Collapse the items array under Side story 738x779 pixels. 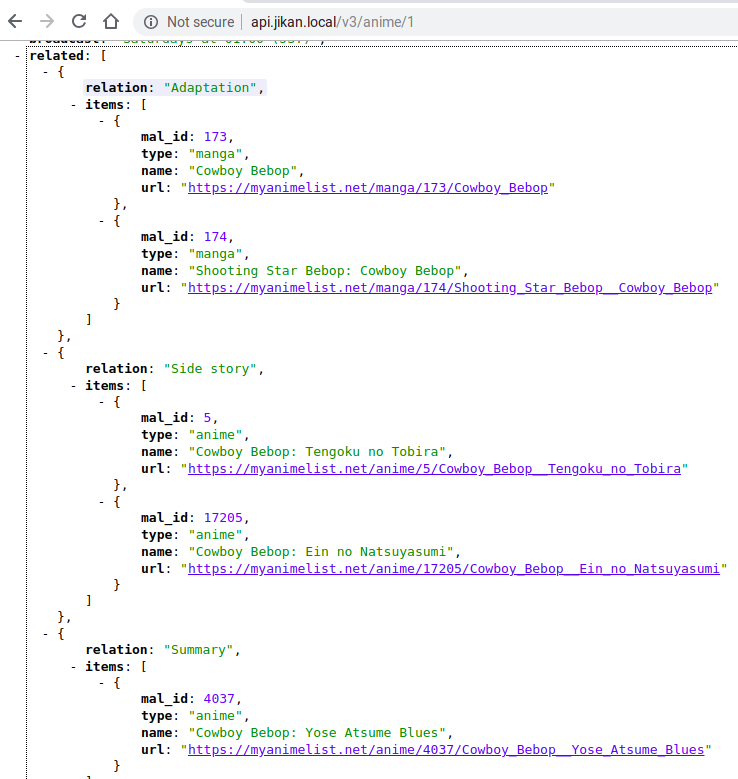(74, 386)
